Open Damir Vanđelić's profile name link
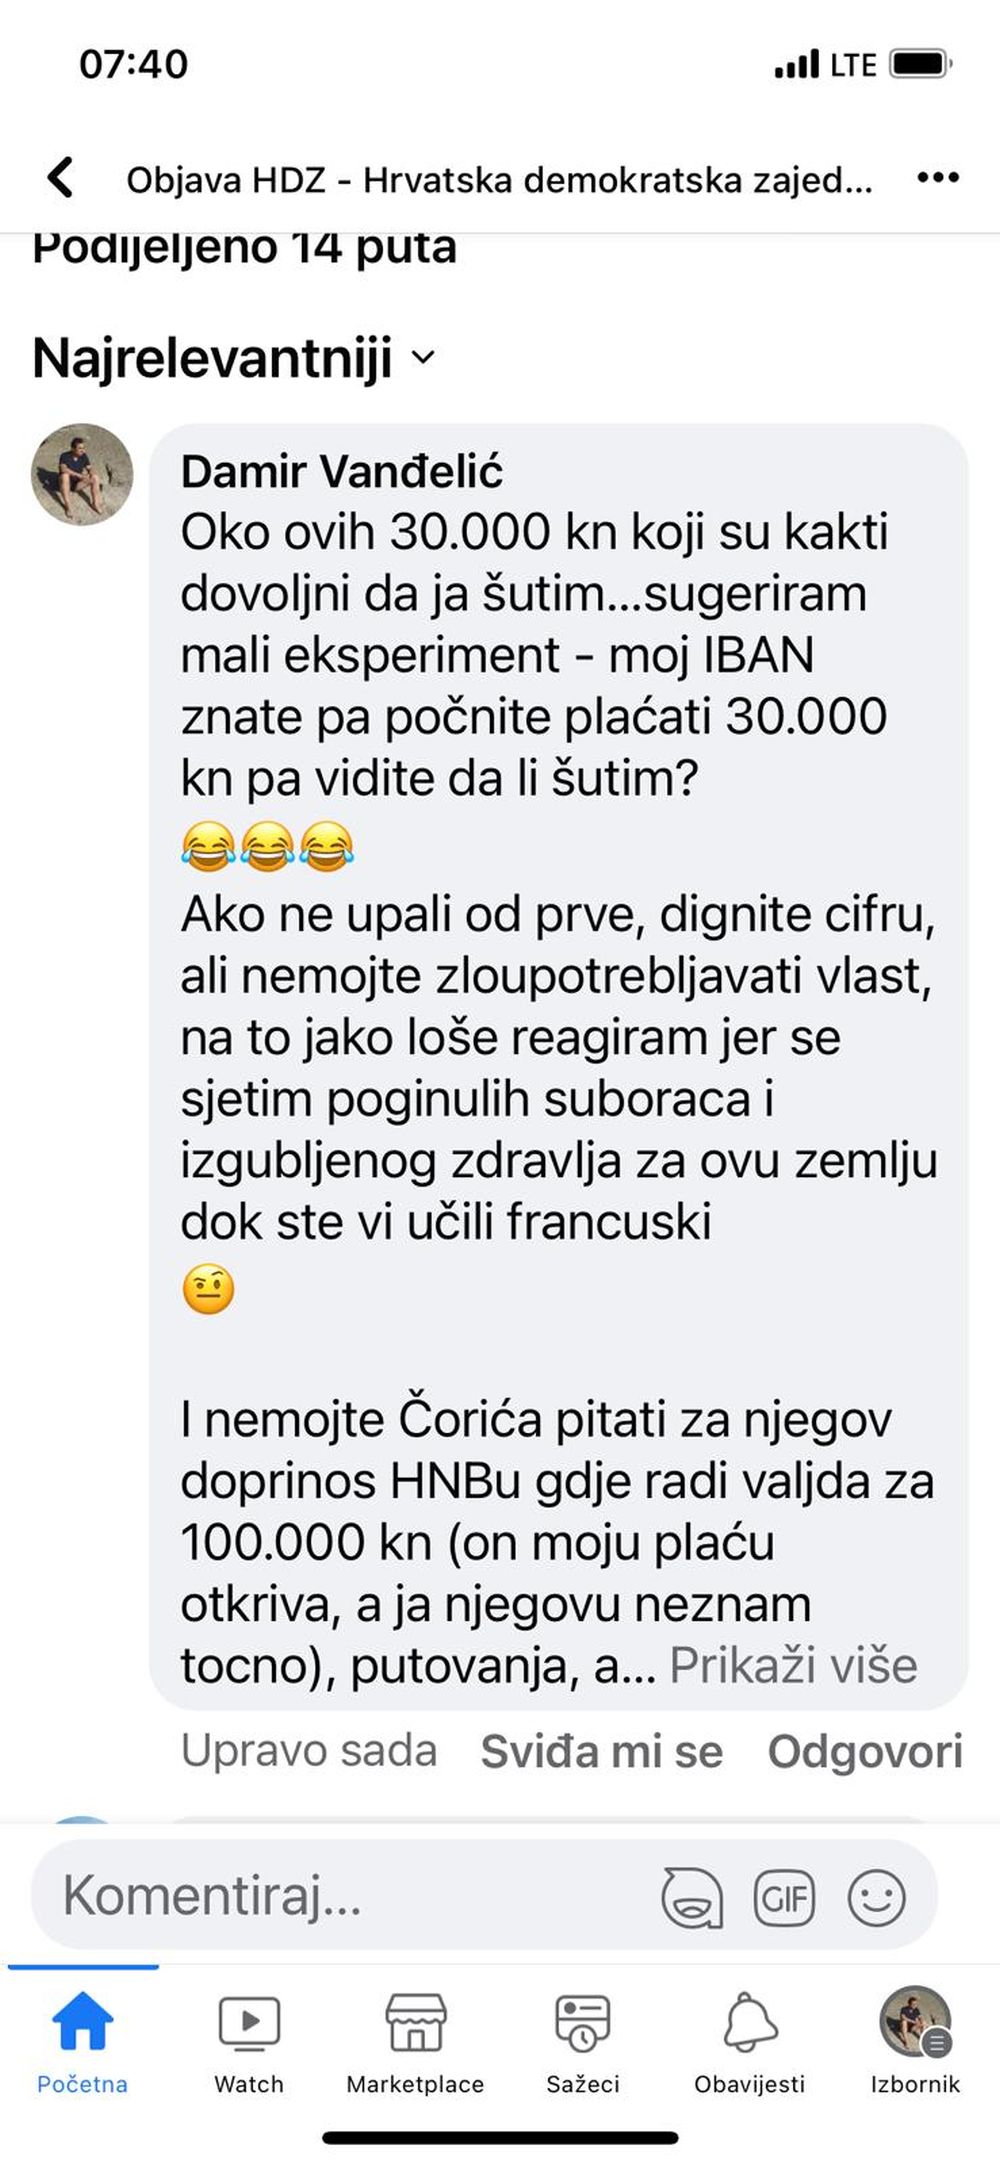Image resolution: width=1000 pixels, height=2165 pixels. point(341,471)
